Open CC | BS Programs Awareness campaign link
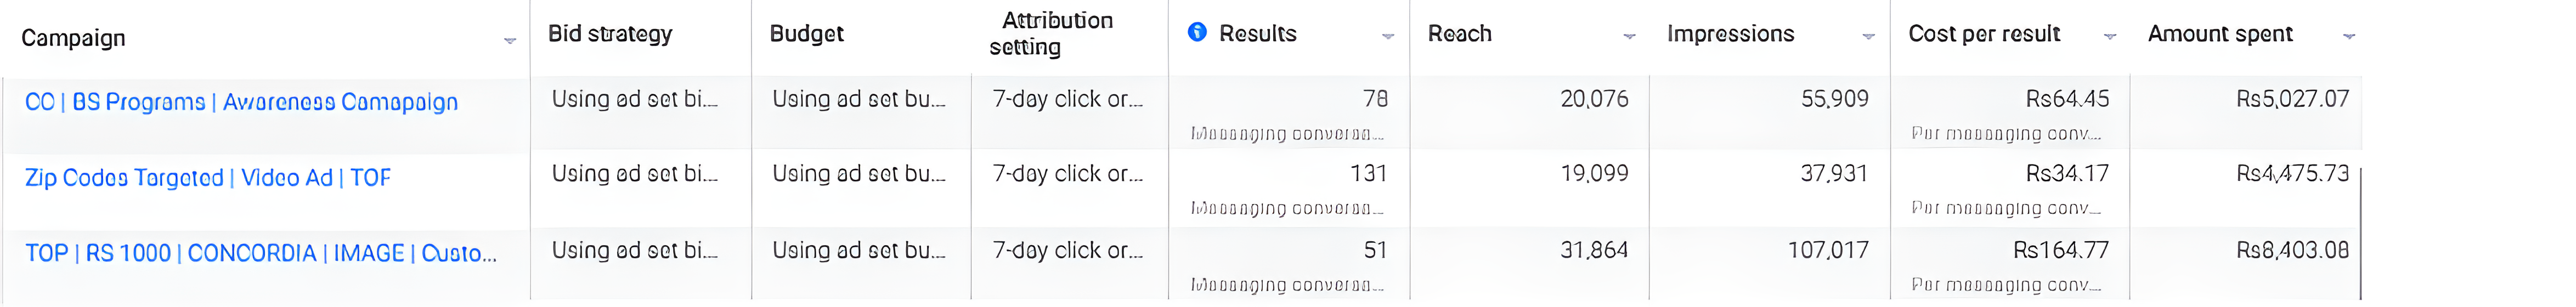2576x307 pixels. [x=241, y=102]
